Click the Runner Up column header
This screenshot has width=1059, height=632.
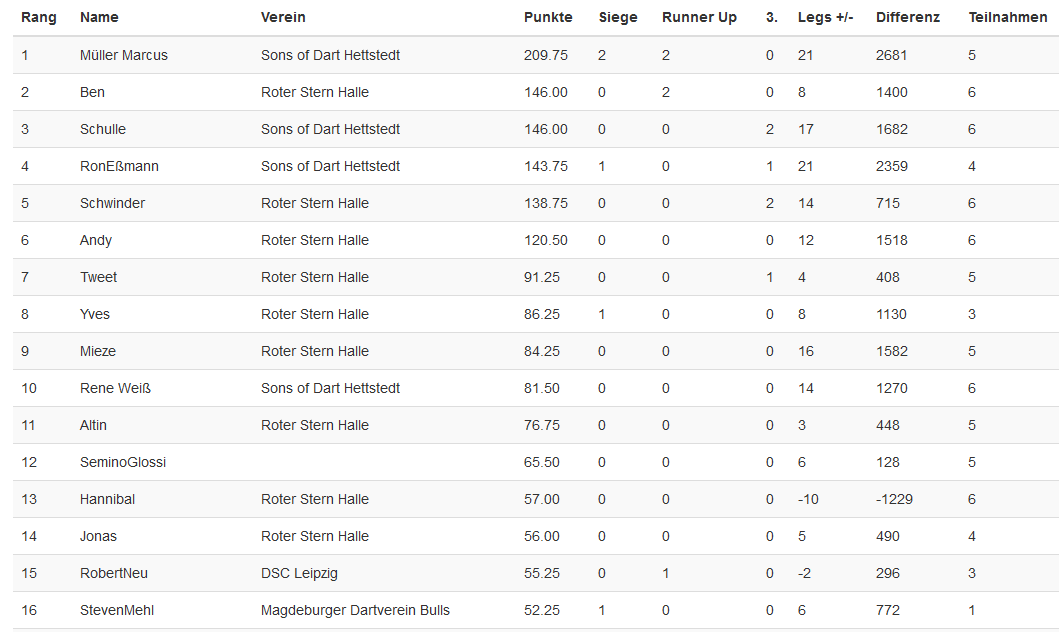coord(699,18)
